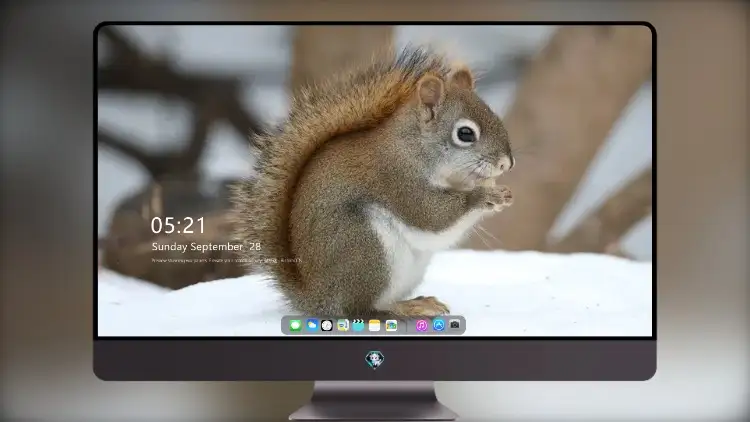Viewport: 750px width, 422px height.
Task: Launch the blue App Store icon
Action: 439,325
